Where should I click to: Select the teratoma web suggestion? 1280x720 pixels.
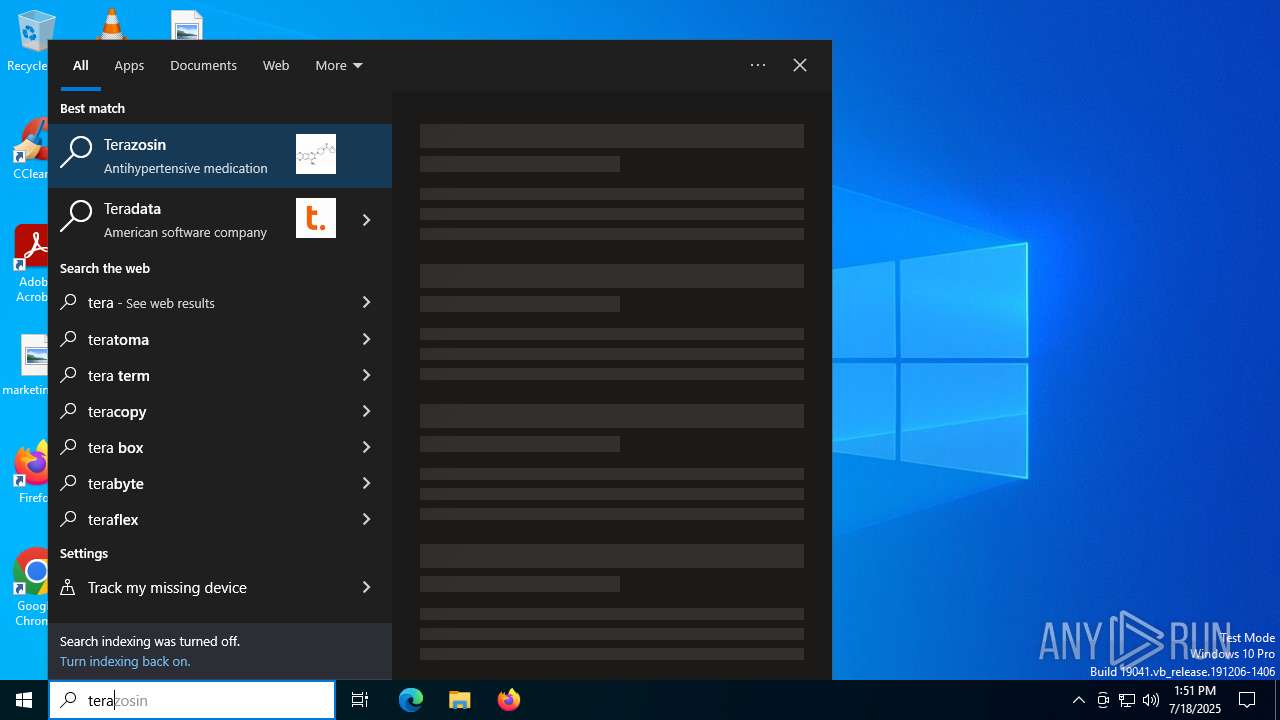click(x=194, y=339)
